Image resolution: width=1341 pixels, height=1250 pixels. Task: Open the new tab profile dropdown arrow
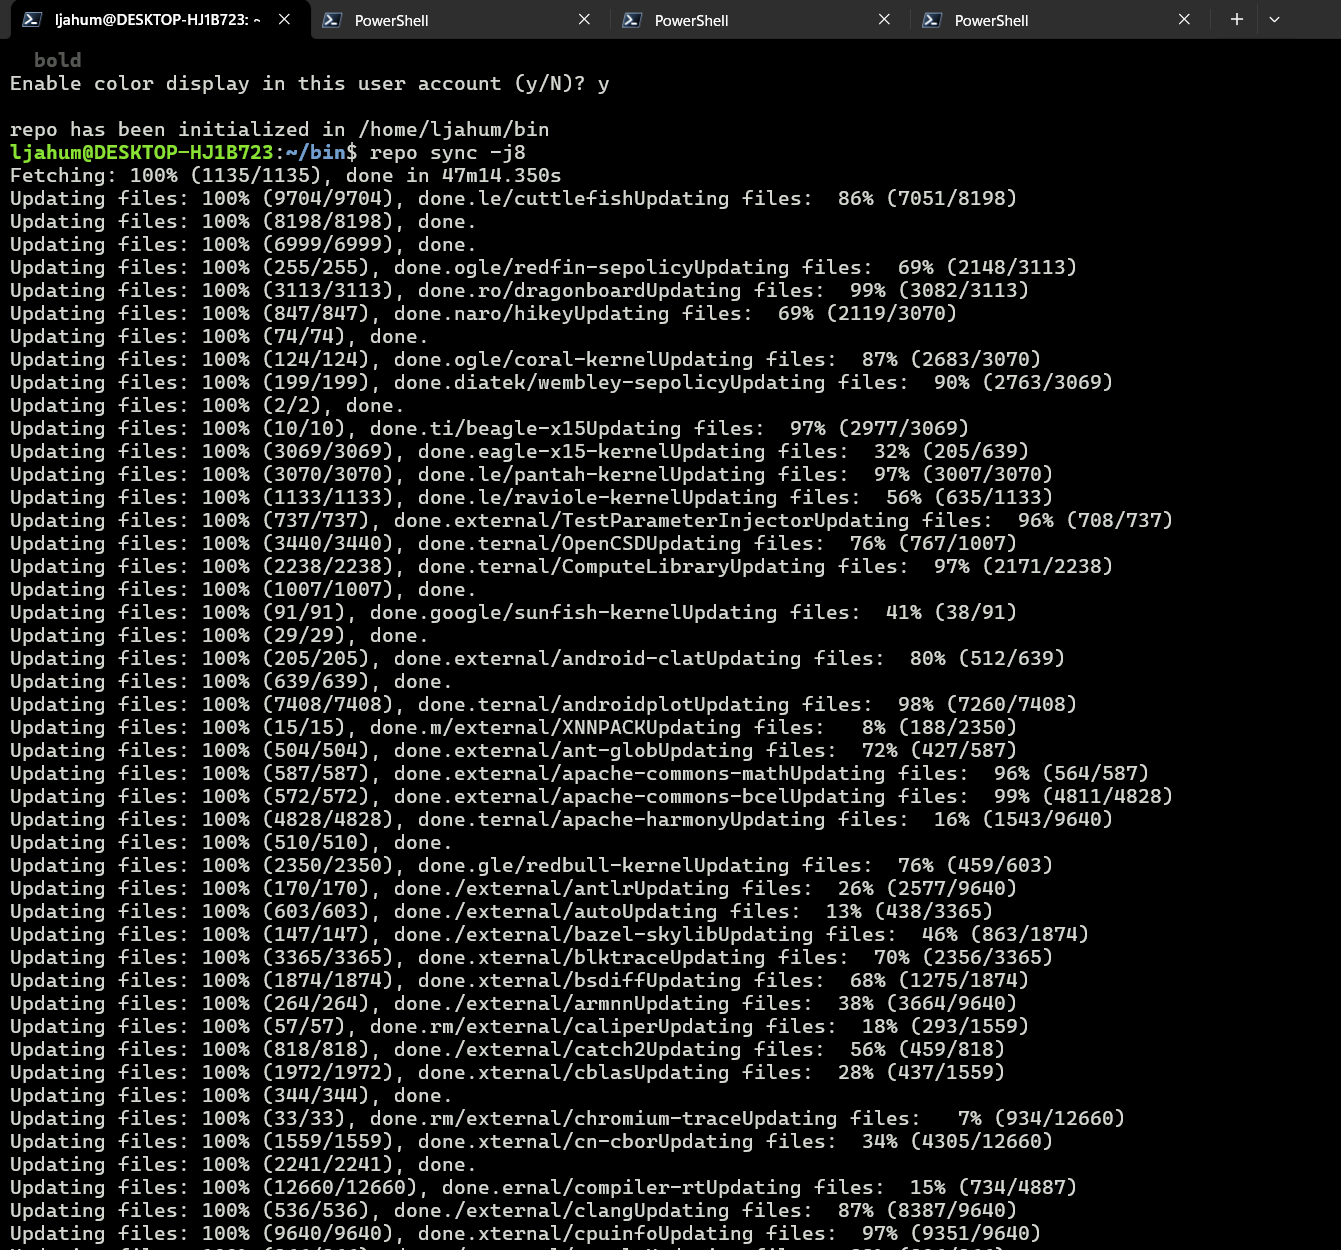(1274, 19)
